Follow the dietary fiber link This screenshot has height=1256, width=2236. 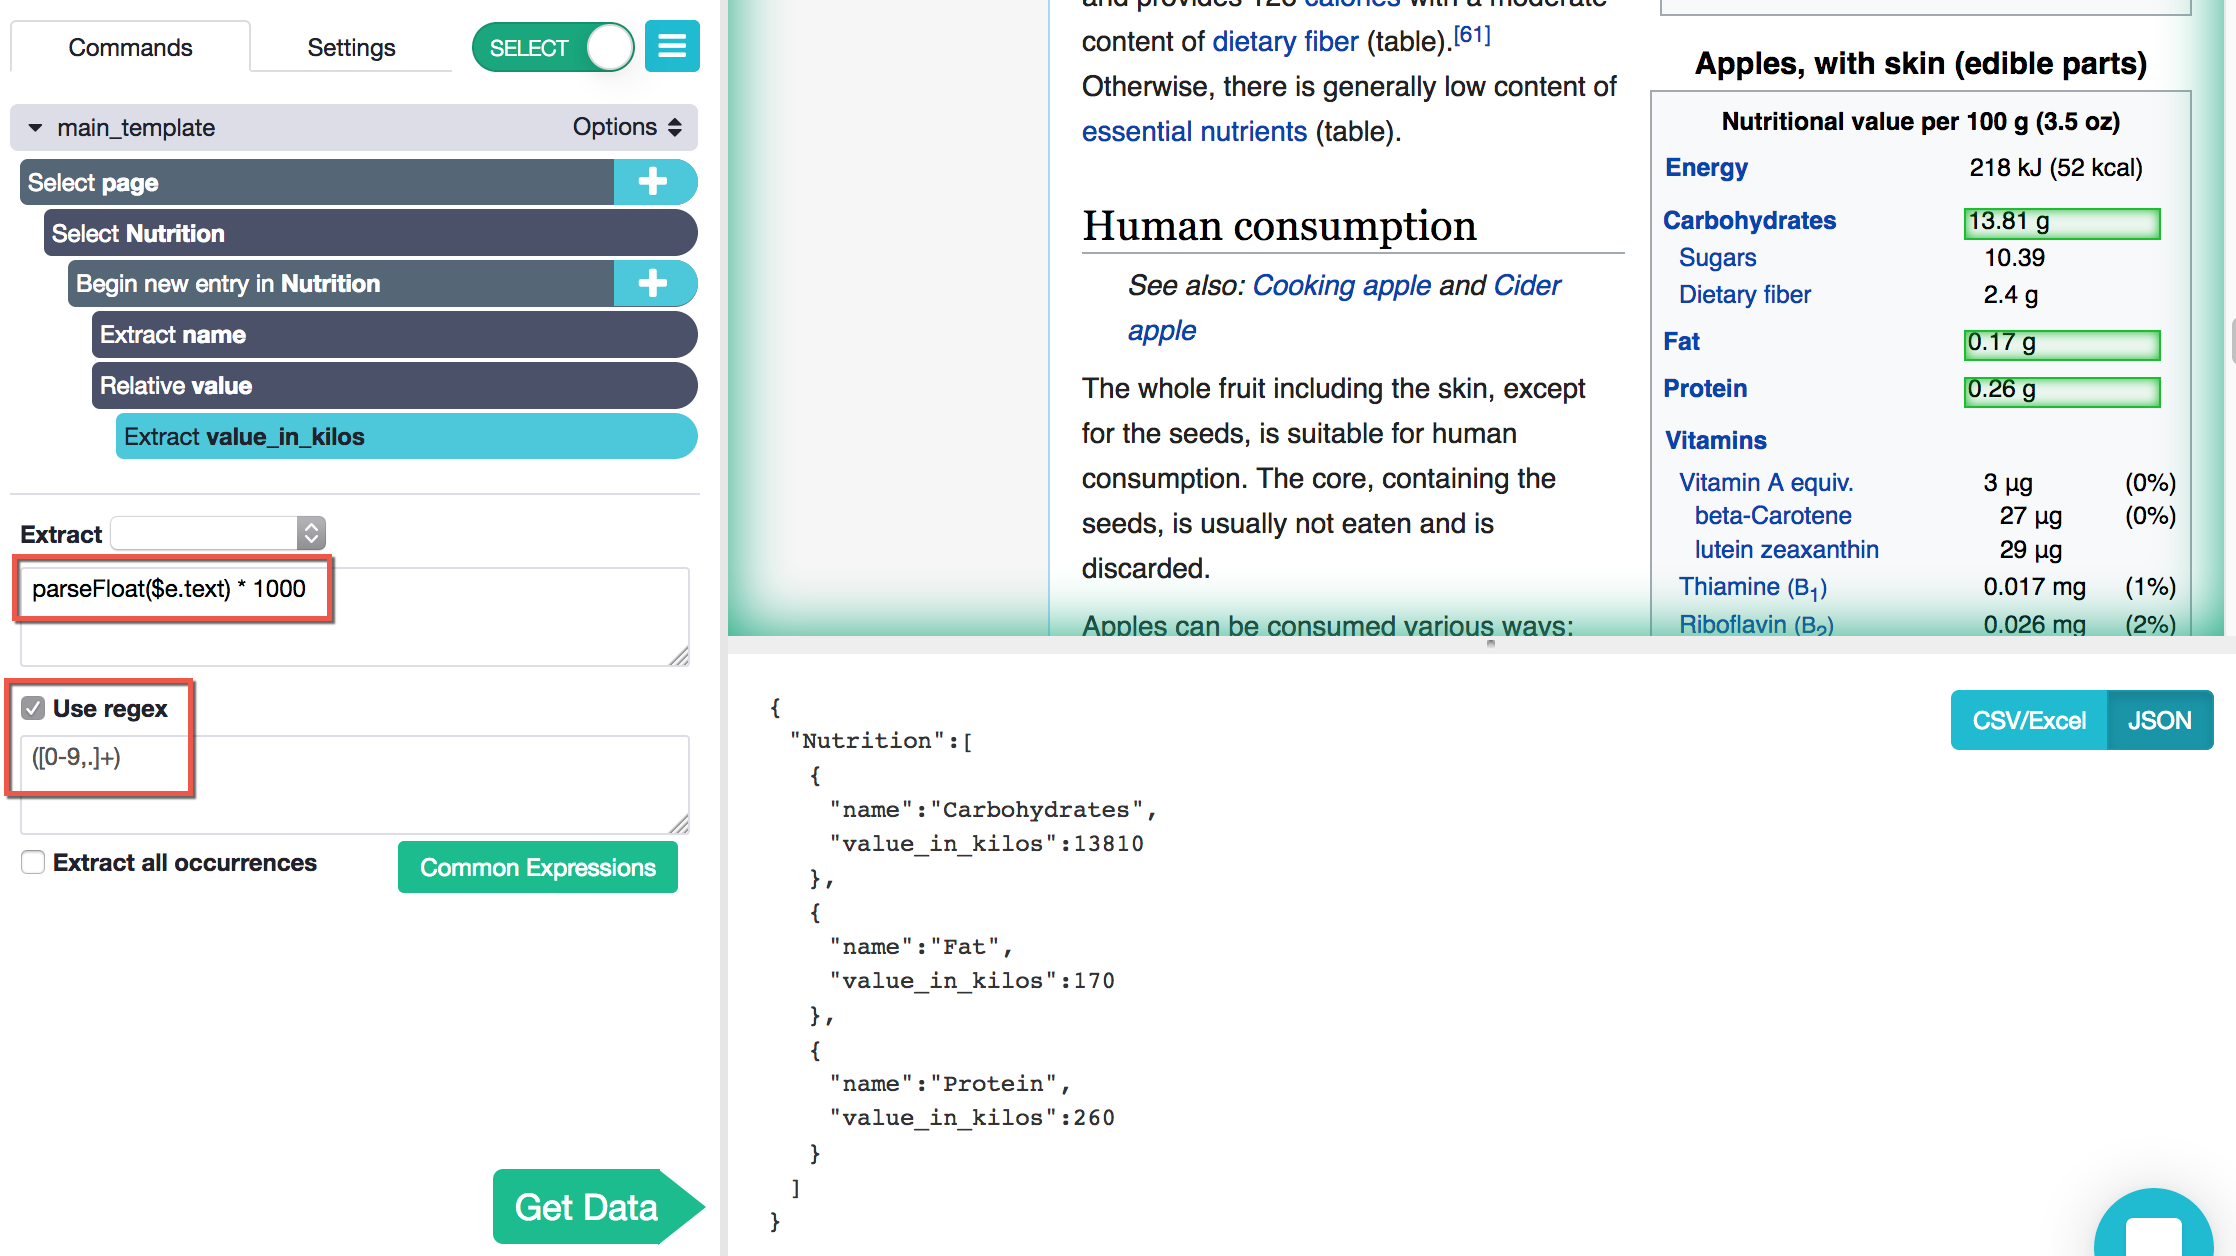(1285, 42)
